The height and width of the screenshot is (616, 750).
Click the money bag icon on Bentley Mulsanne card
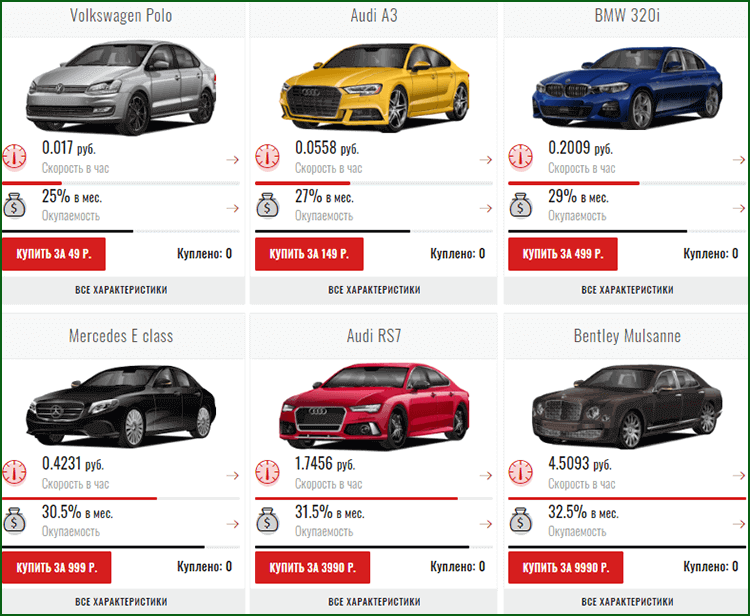tap(520, 521)
